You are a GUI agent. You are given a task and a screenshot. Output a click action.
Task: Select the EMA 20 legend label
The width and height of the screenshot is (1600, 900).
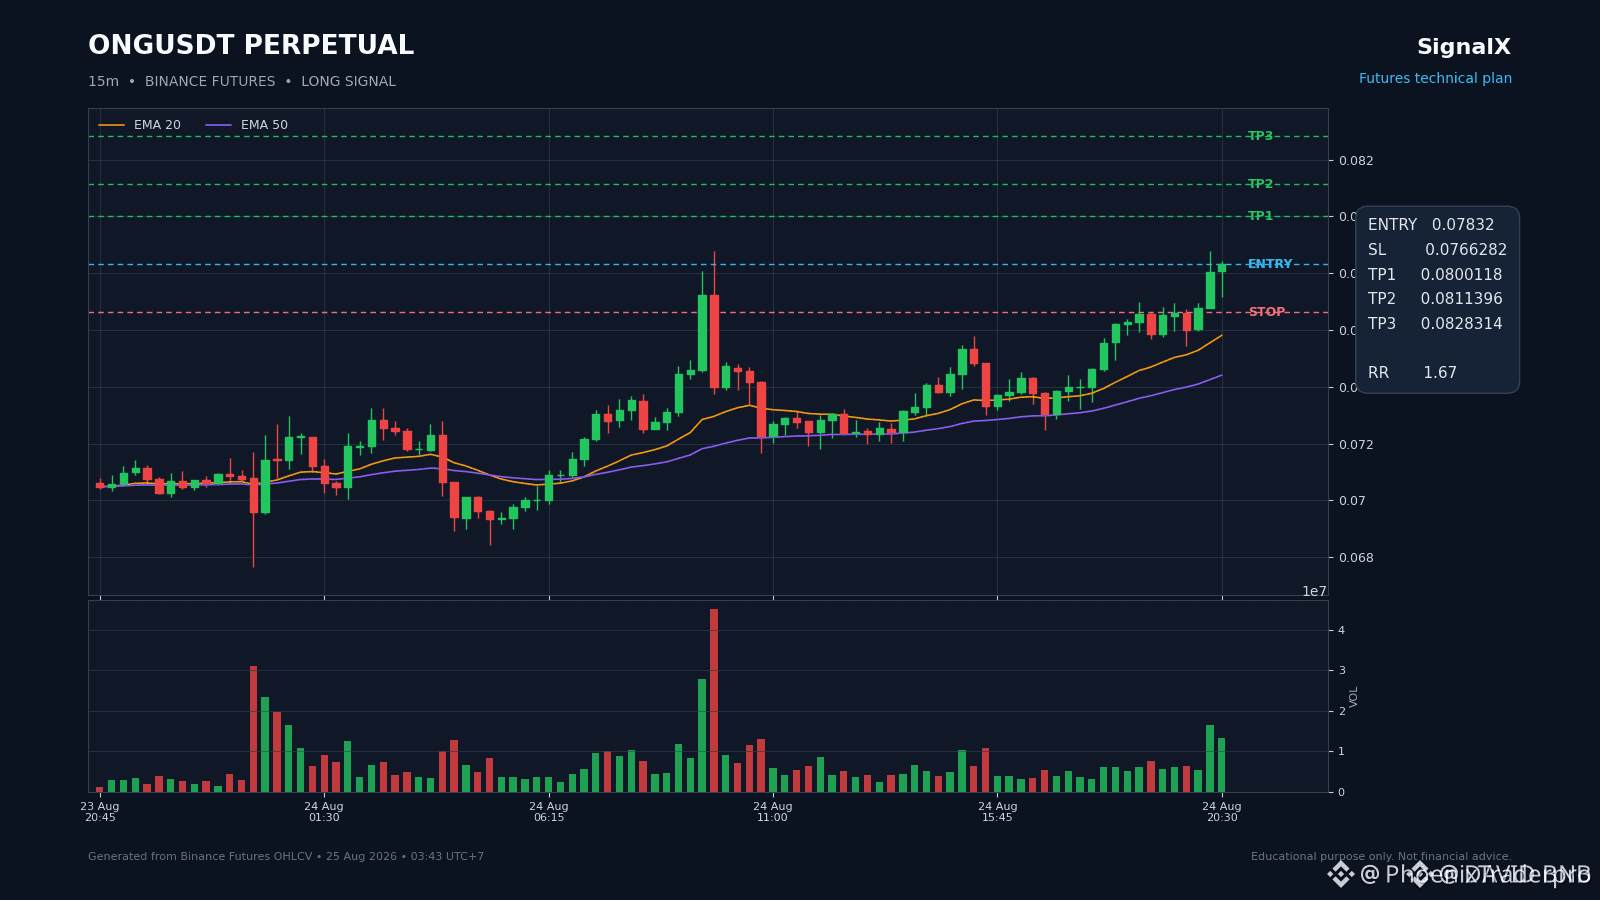point(157,125)
